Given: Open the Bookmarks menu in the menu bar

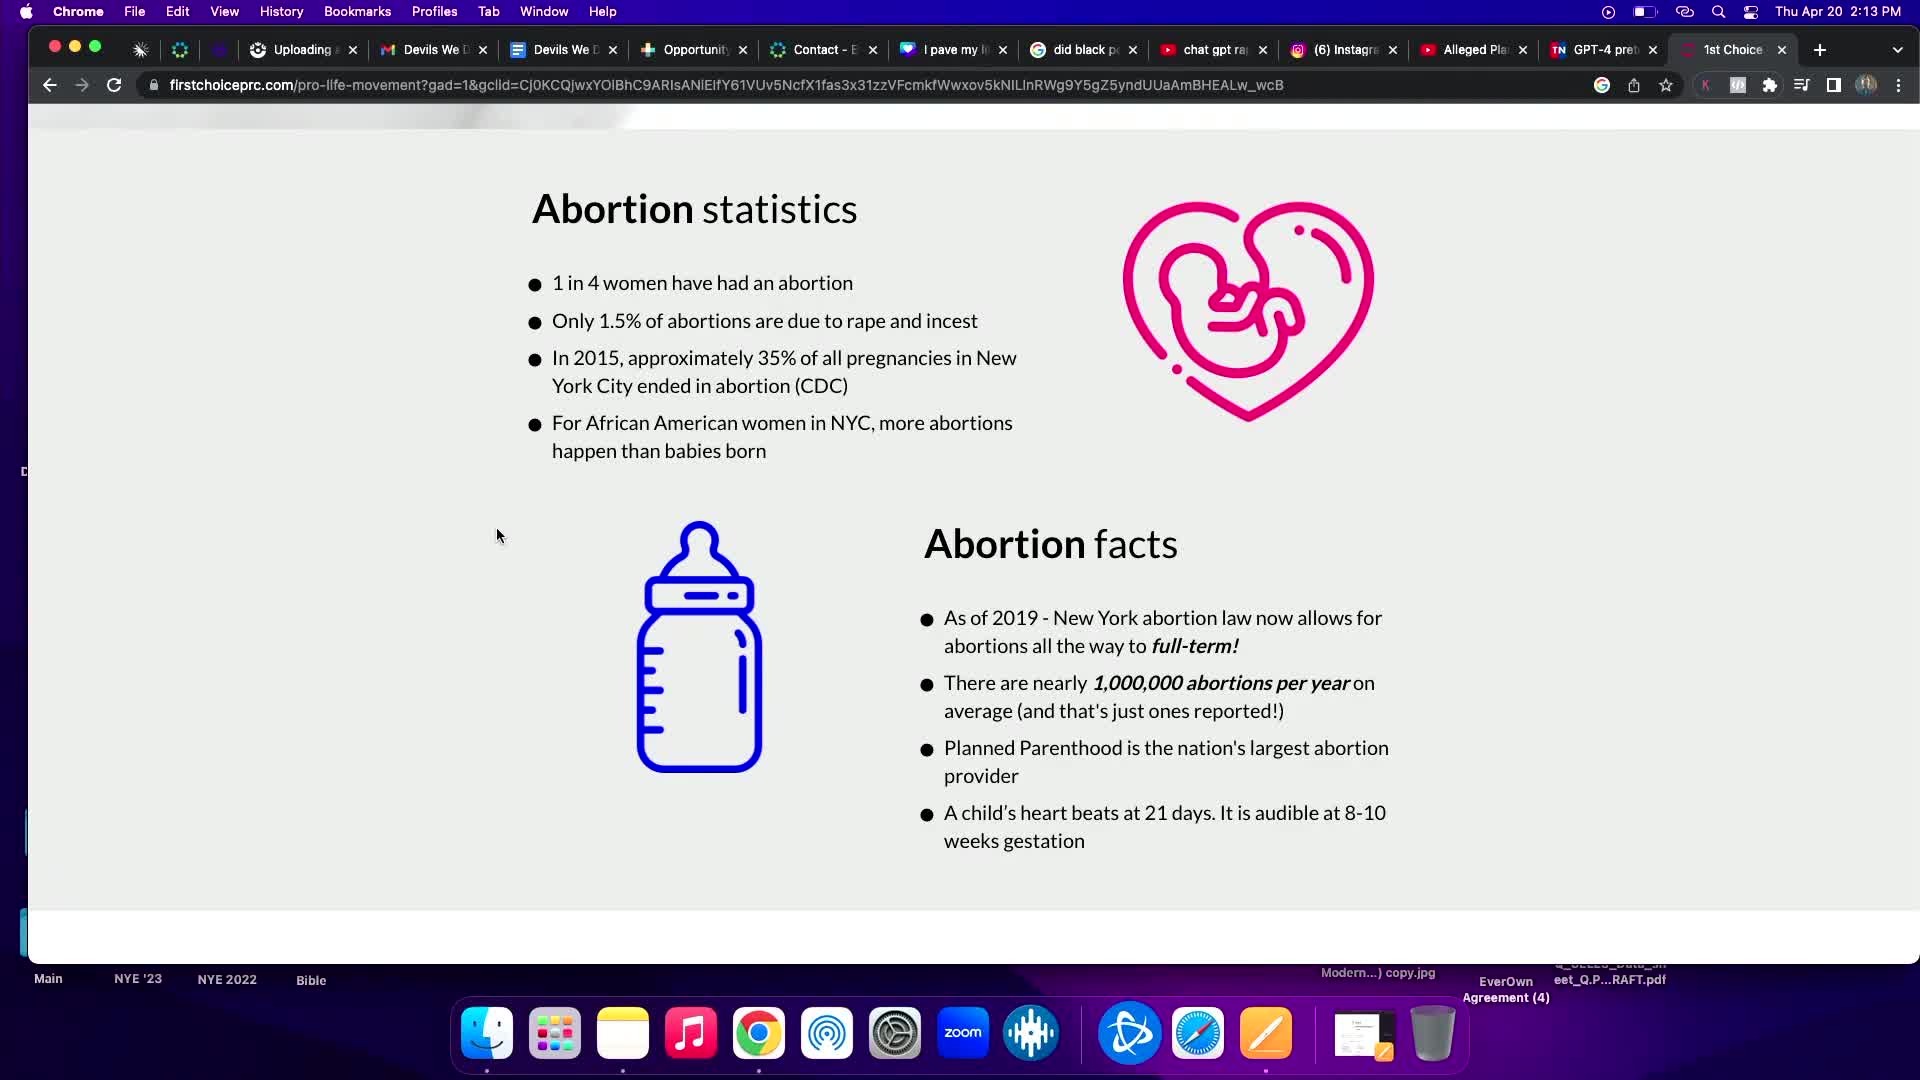Looking at the screenshot, I should [357, 11].
